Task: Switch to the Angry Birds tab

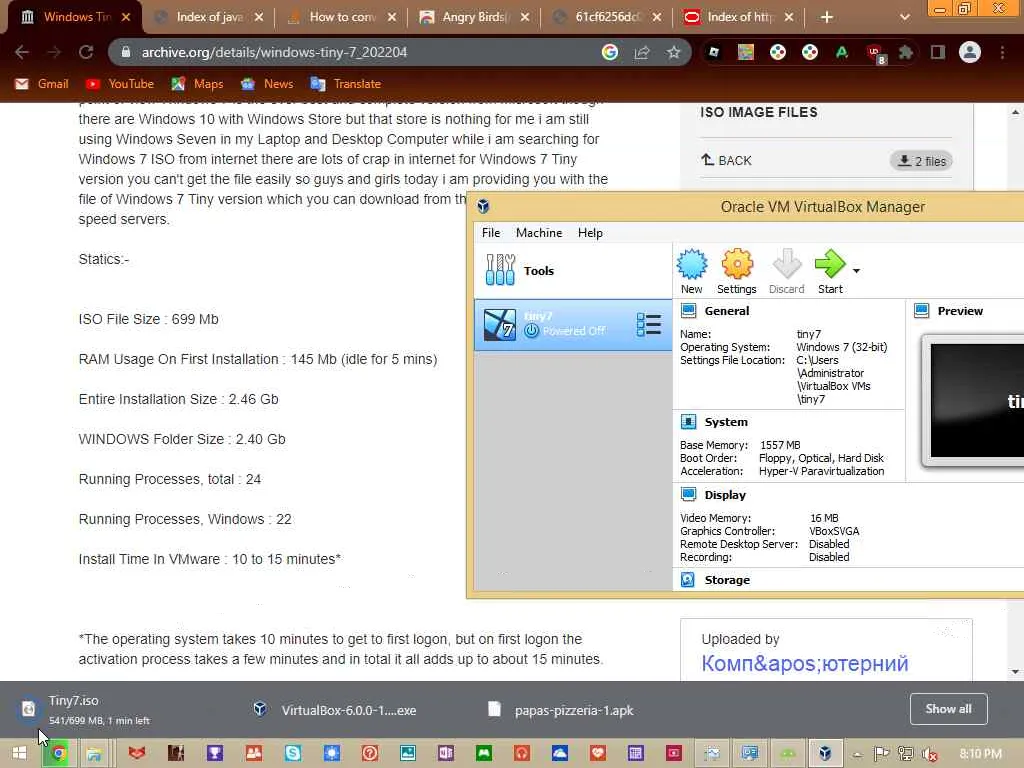Action: pos(475,17)
